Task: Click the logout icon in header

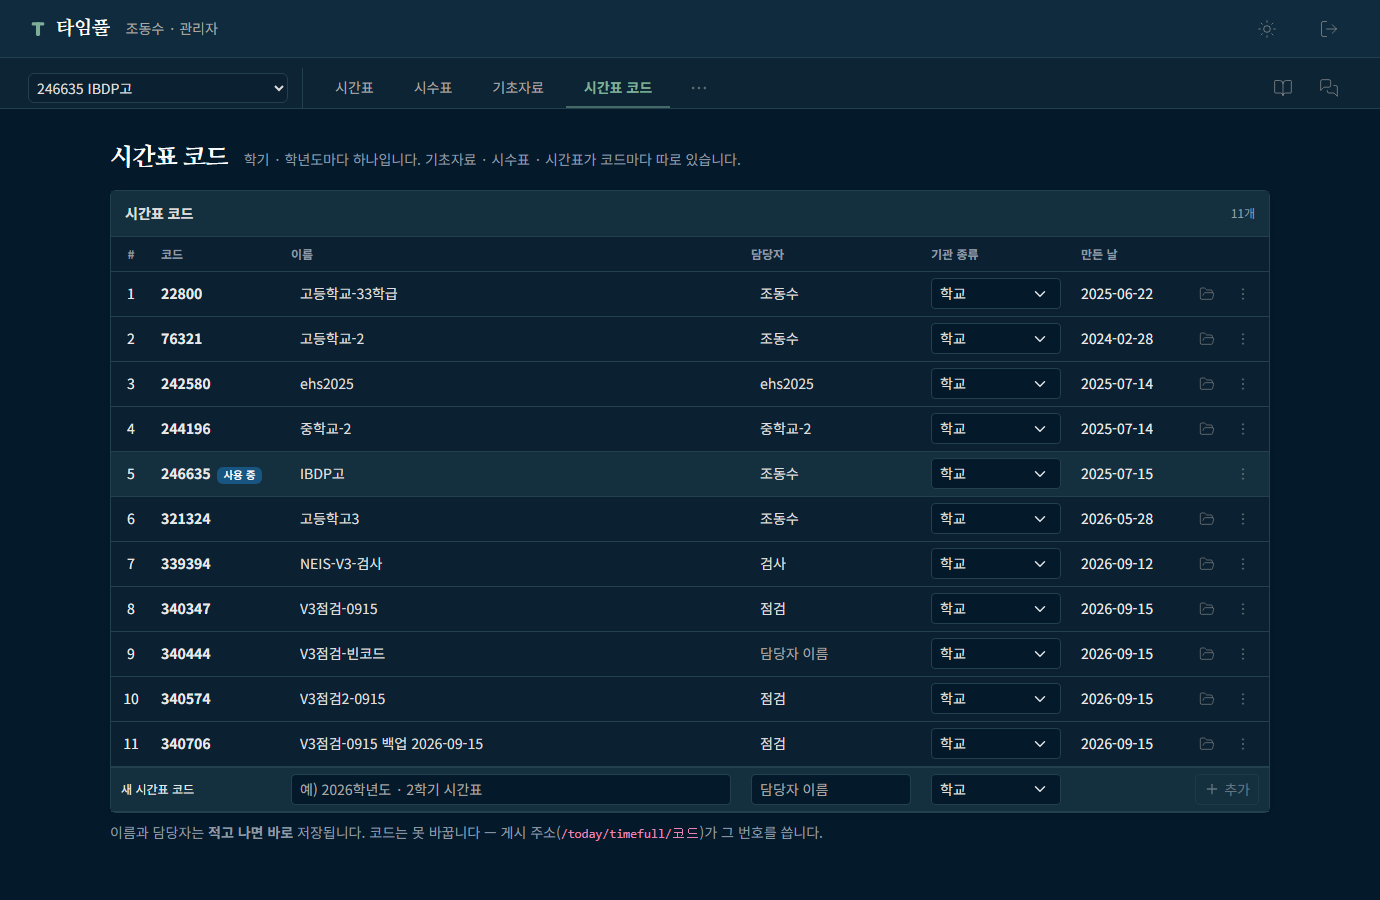Action: (1329, 29)
